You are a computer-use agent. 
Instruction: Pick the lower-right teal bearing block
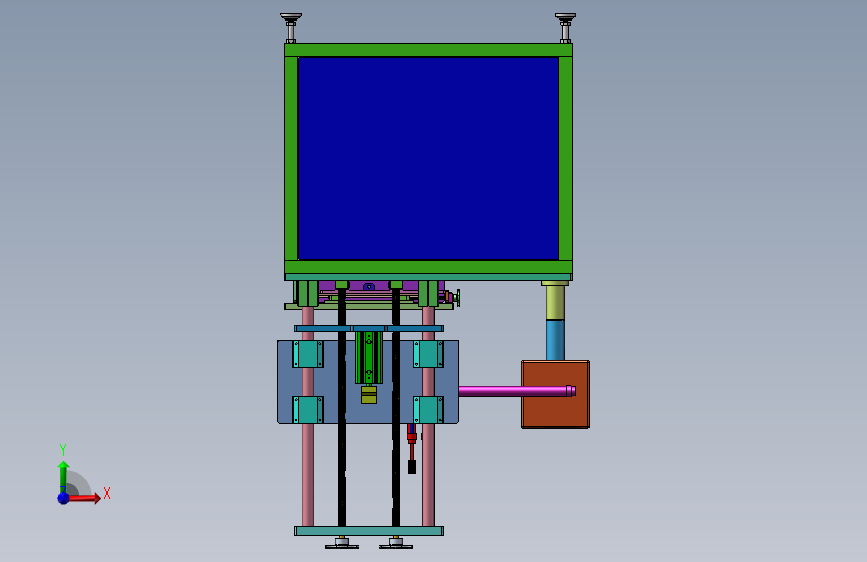point(428,410)
